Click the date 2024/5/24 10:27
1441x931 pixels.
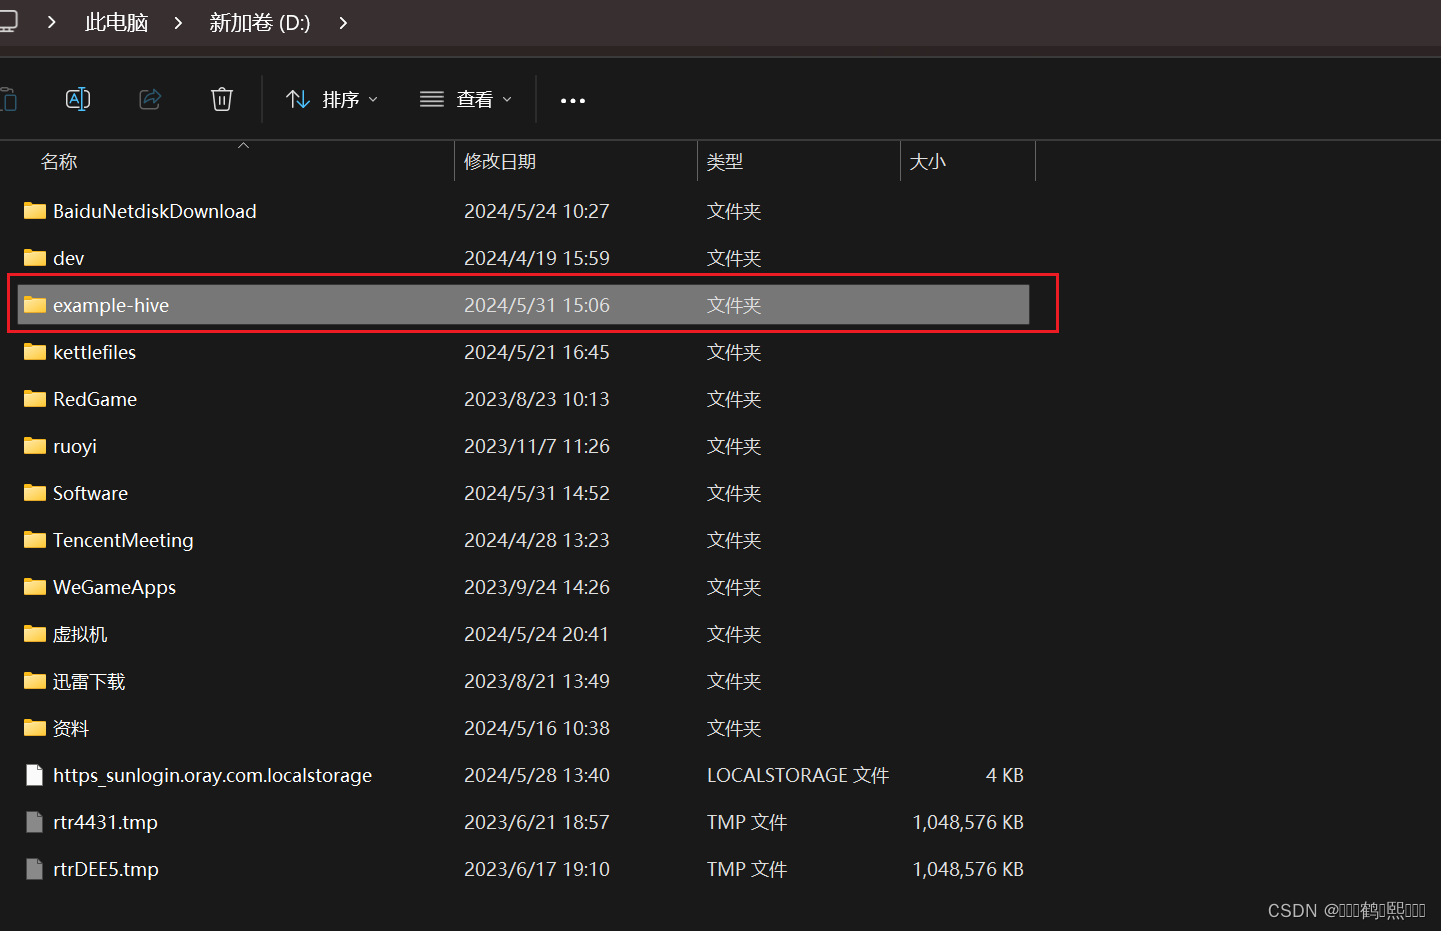pyautogui.click(x=537, y=211)
